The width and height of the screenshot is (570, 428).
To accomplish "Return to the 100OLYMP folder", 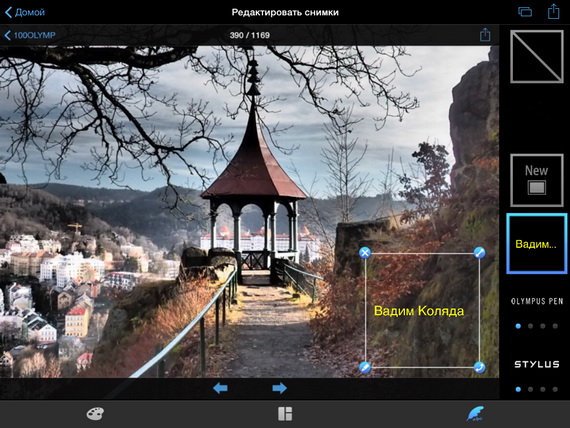I will click(x=30, y=35).
